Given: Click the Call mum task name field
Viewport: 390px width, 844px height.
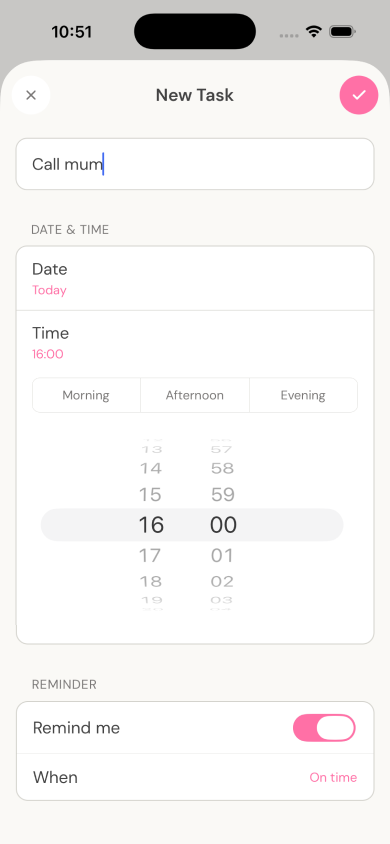Looking at the screenshot, I should [x=195, y=164].
